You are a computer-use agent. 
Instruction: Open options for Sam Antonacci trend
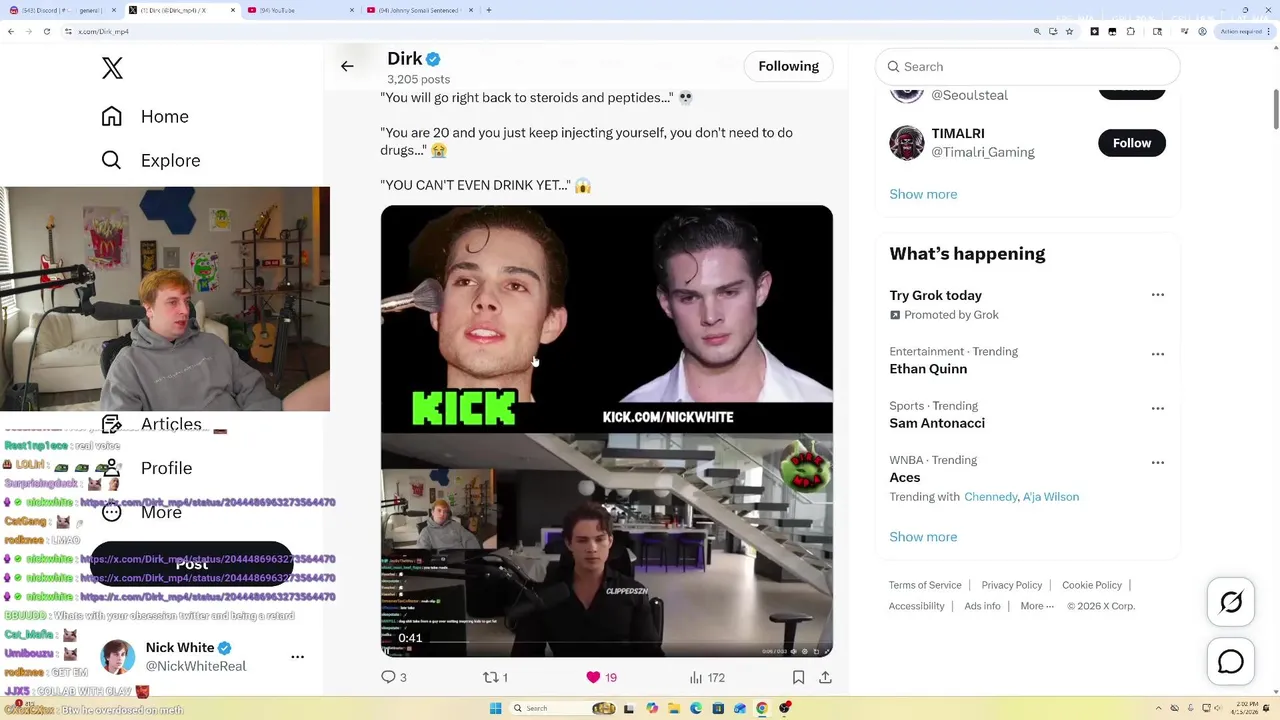point(1157,408)
